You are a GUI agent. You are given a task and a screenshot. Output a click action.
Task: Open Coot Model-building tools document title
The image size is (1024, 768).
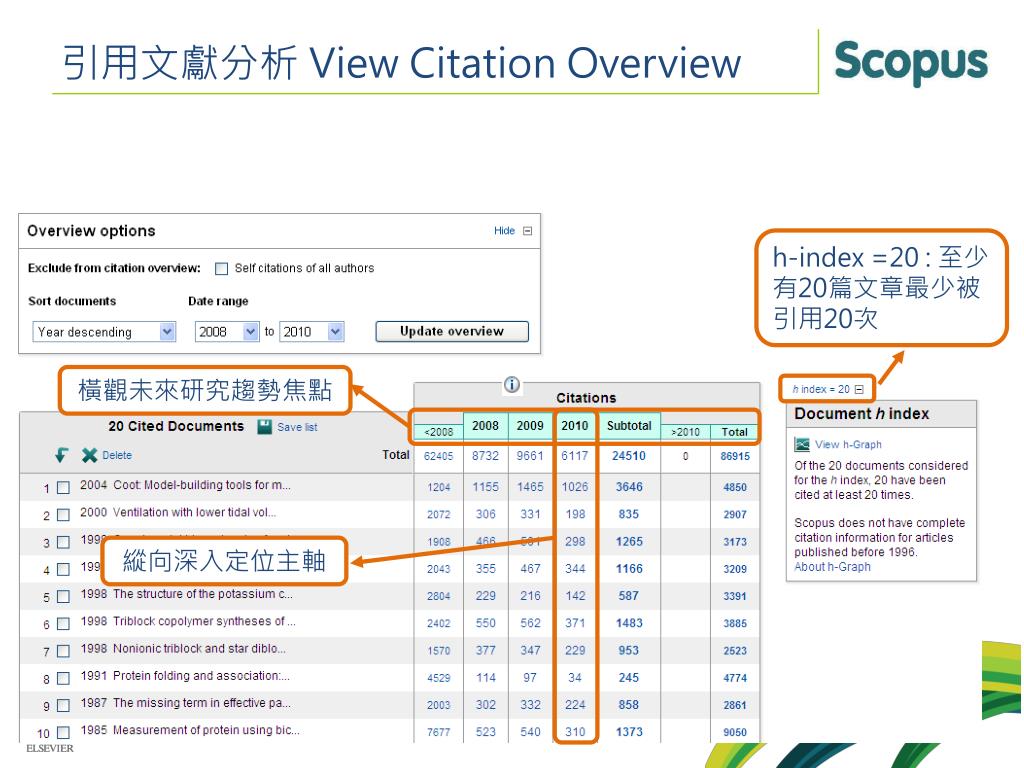click(x=202, y=485)
